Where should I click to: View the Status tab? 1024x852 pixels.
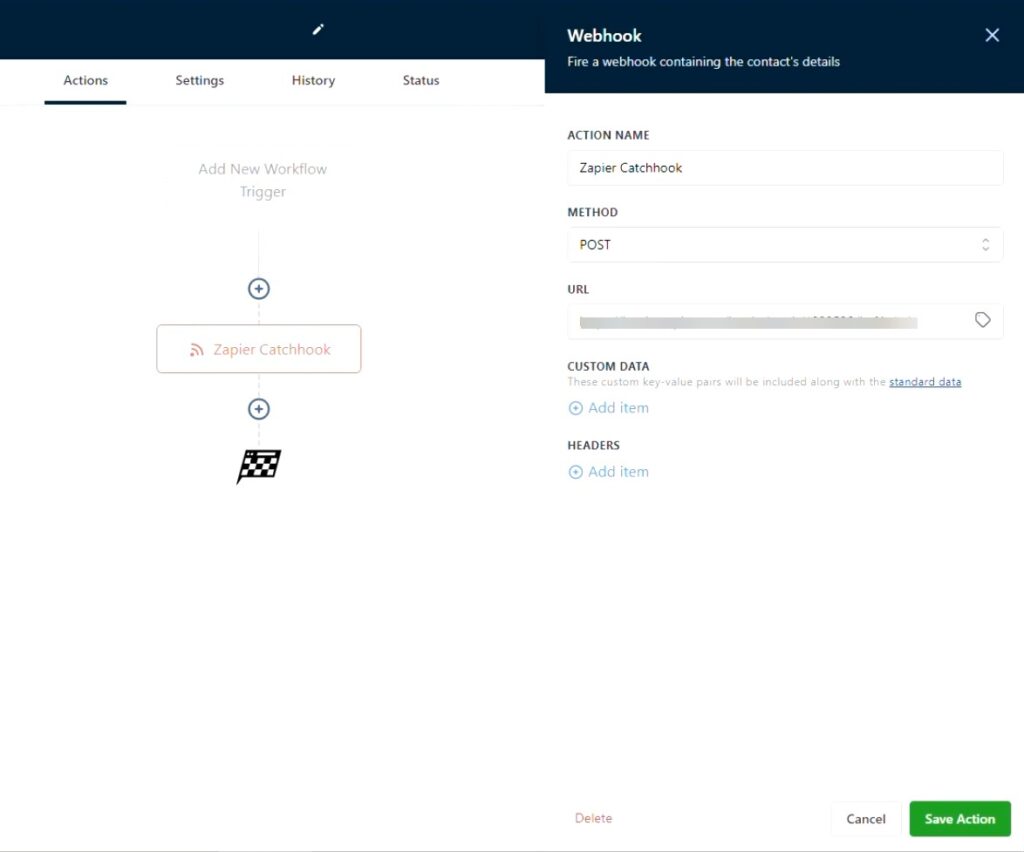(420, 80)
